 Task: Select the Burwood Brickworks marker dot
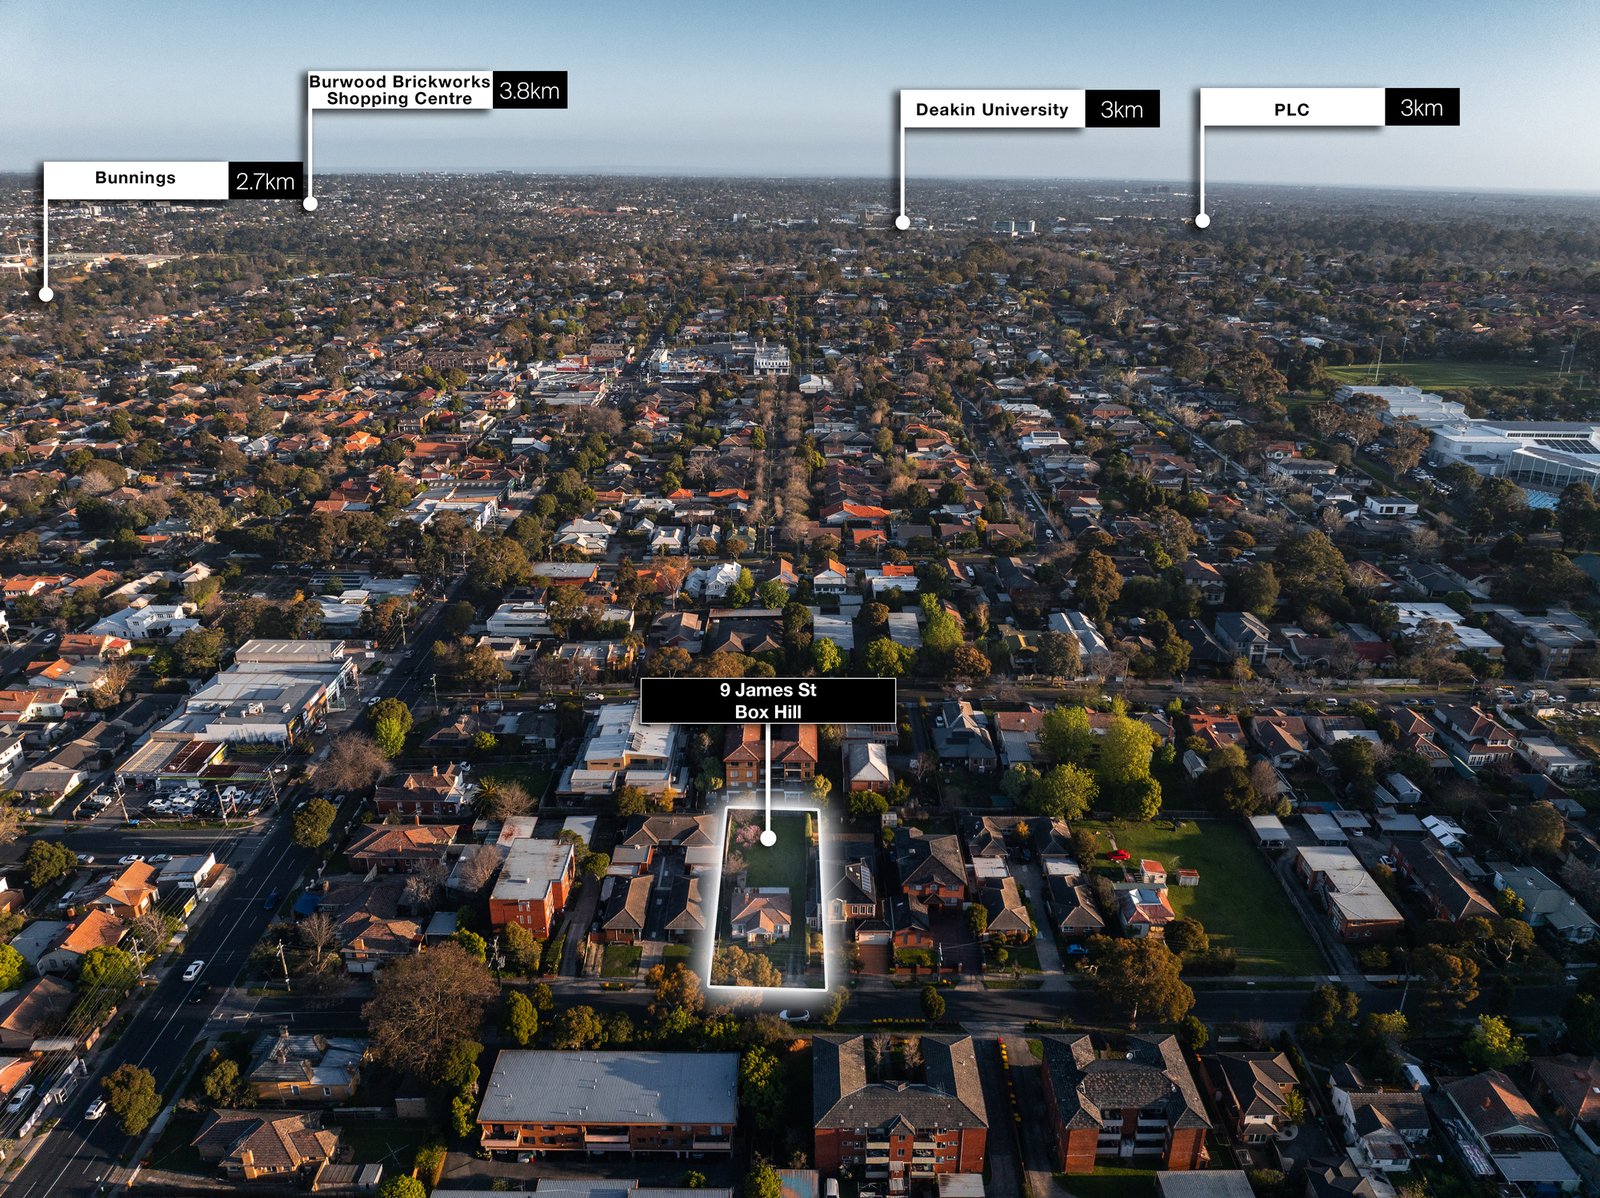(x=310, y=203)
